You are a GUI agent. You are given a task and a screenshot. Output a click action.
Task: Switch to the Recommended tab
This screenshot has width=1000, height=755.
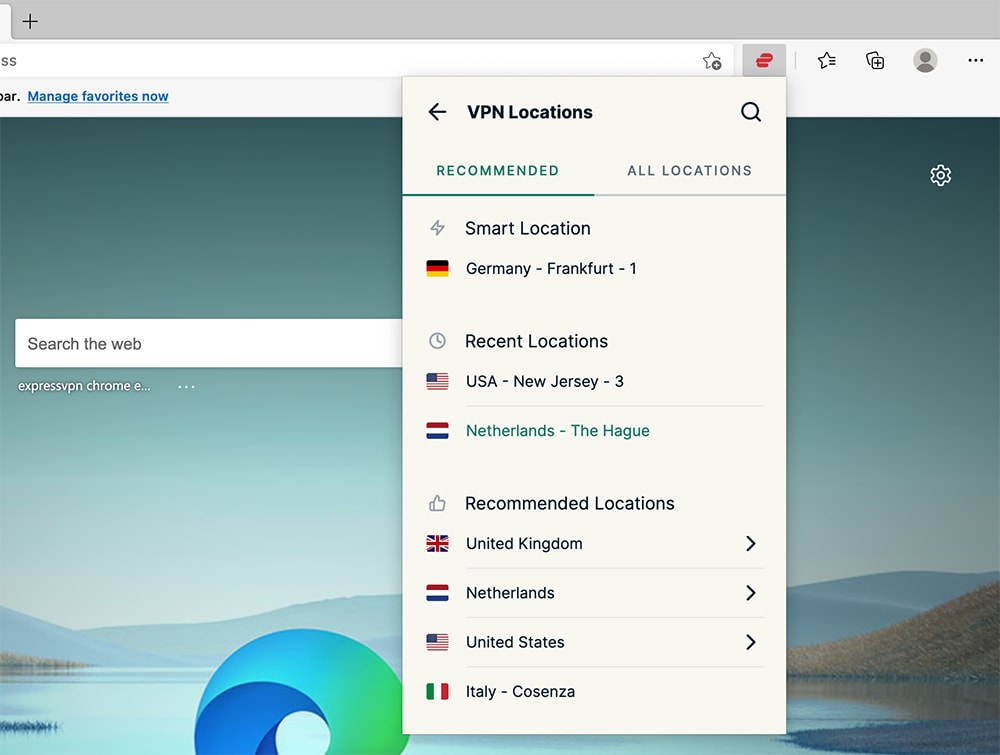pos(497,171)
